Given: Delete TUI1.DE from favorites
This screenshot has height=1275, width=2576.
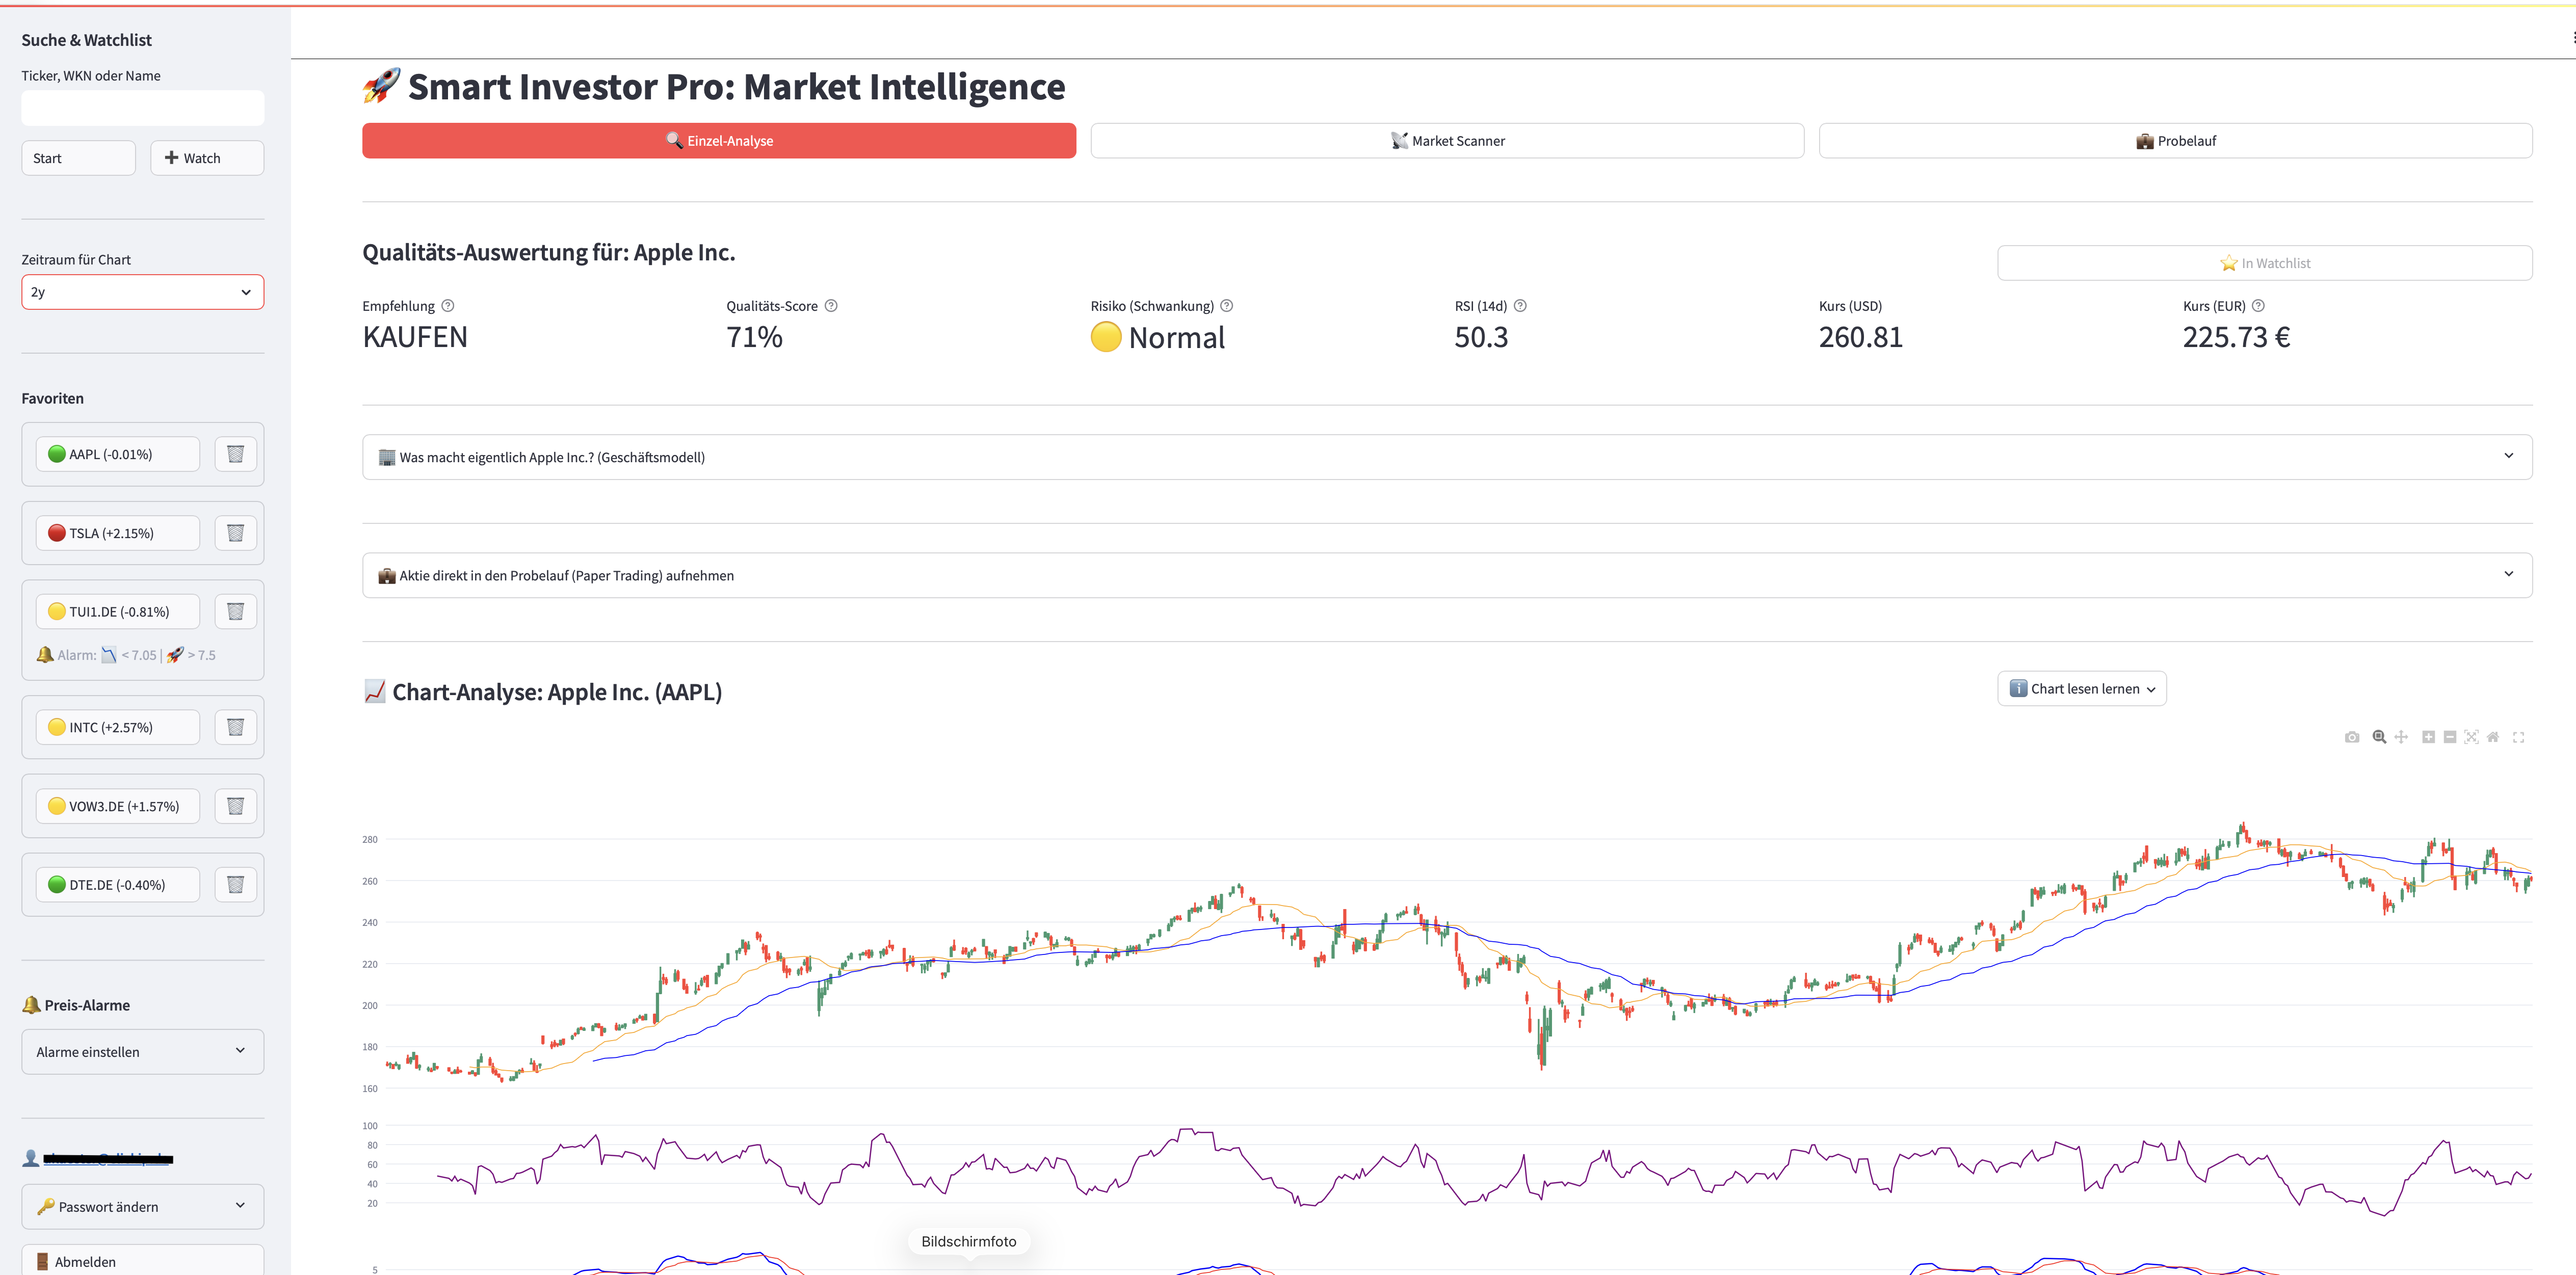Looking at the screenshot, I should [x=236, y=611].
